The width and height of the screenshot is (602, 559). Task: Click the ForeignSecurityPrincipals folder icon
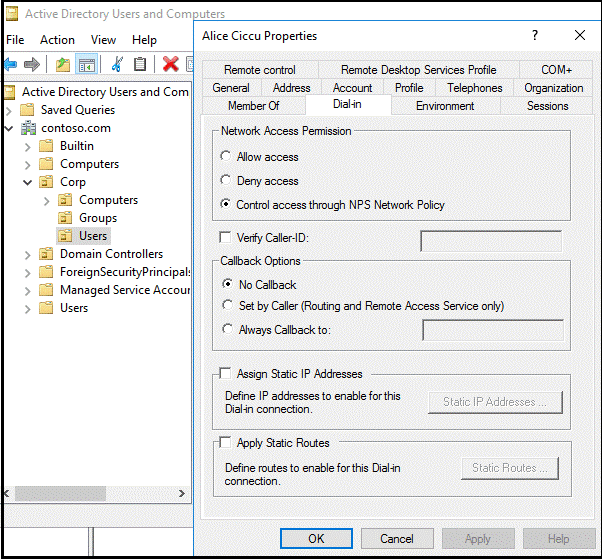coord(46,272)
